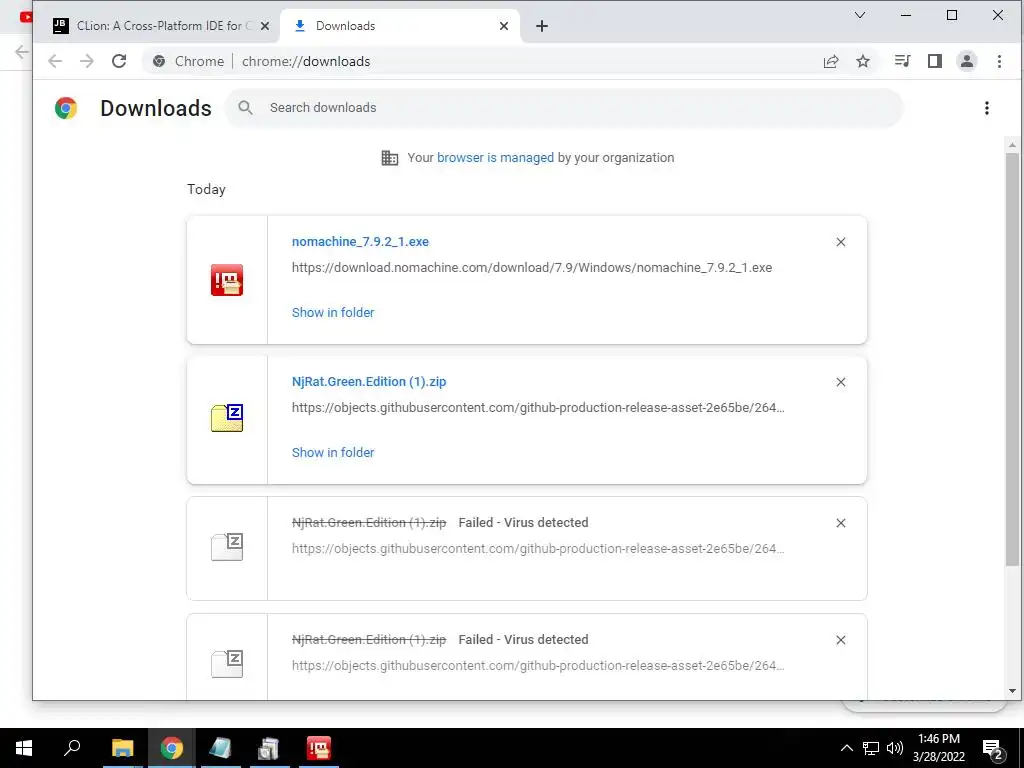Click the 'Today' date heading
Image resolution: width=1024 pixels, height=768 pixels.
[x=206, y=189]
